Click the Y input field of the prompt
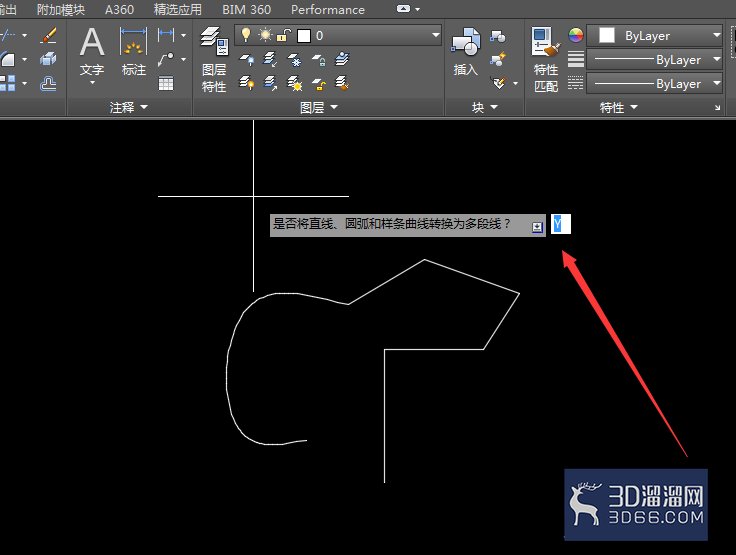The width and height of the screenshot is (736, 555). 560,224
